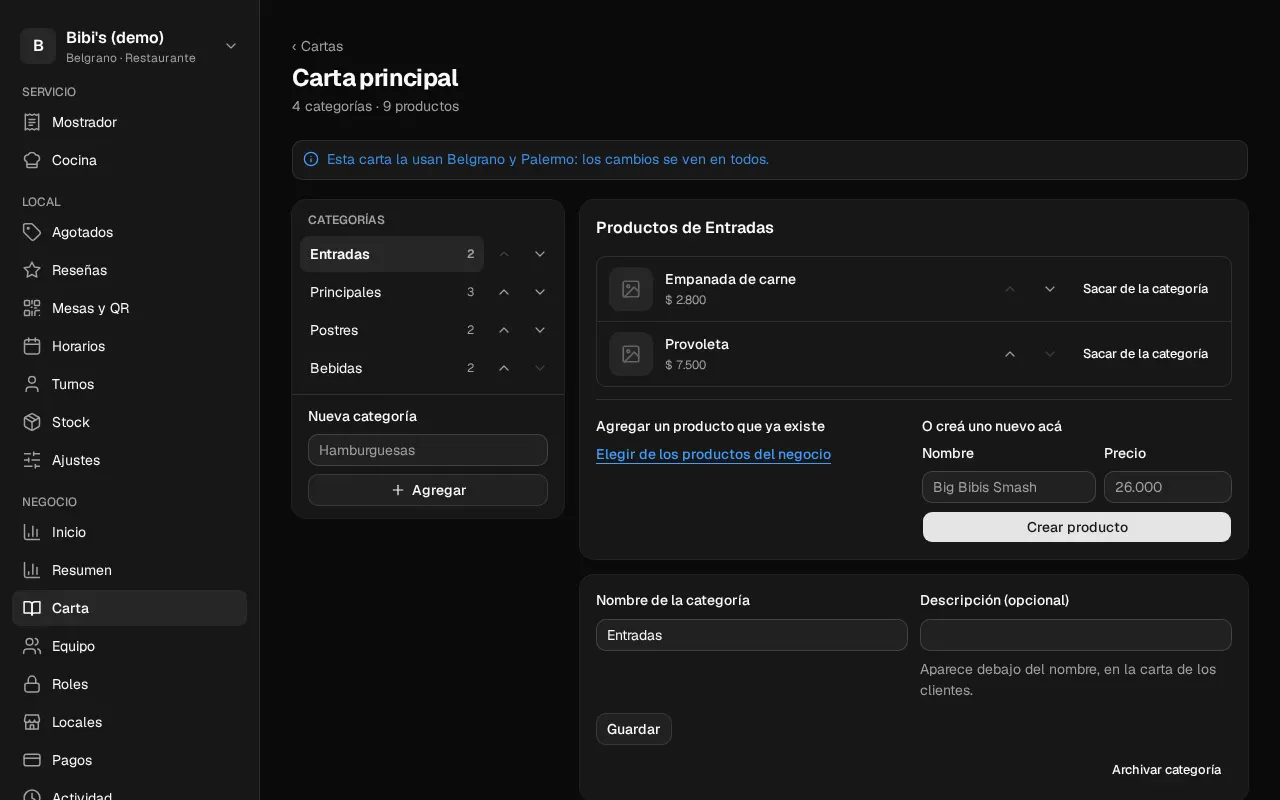Save the category with Guardar

(x=634, y=729)
